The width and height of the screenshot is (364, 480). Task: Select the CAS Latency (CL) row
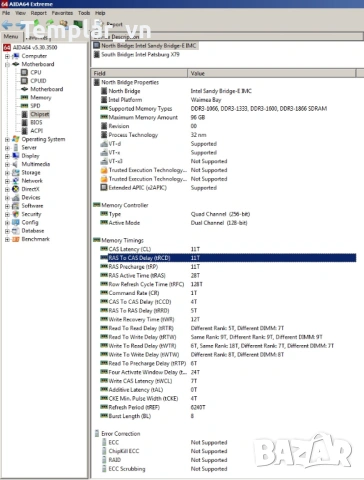[x=228, y=249]
